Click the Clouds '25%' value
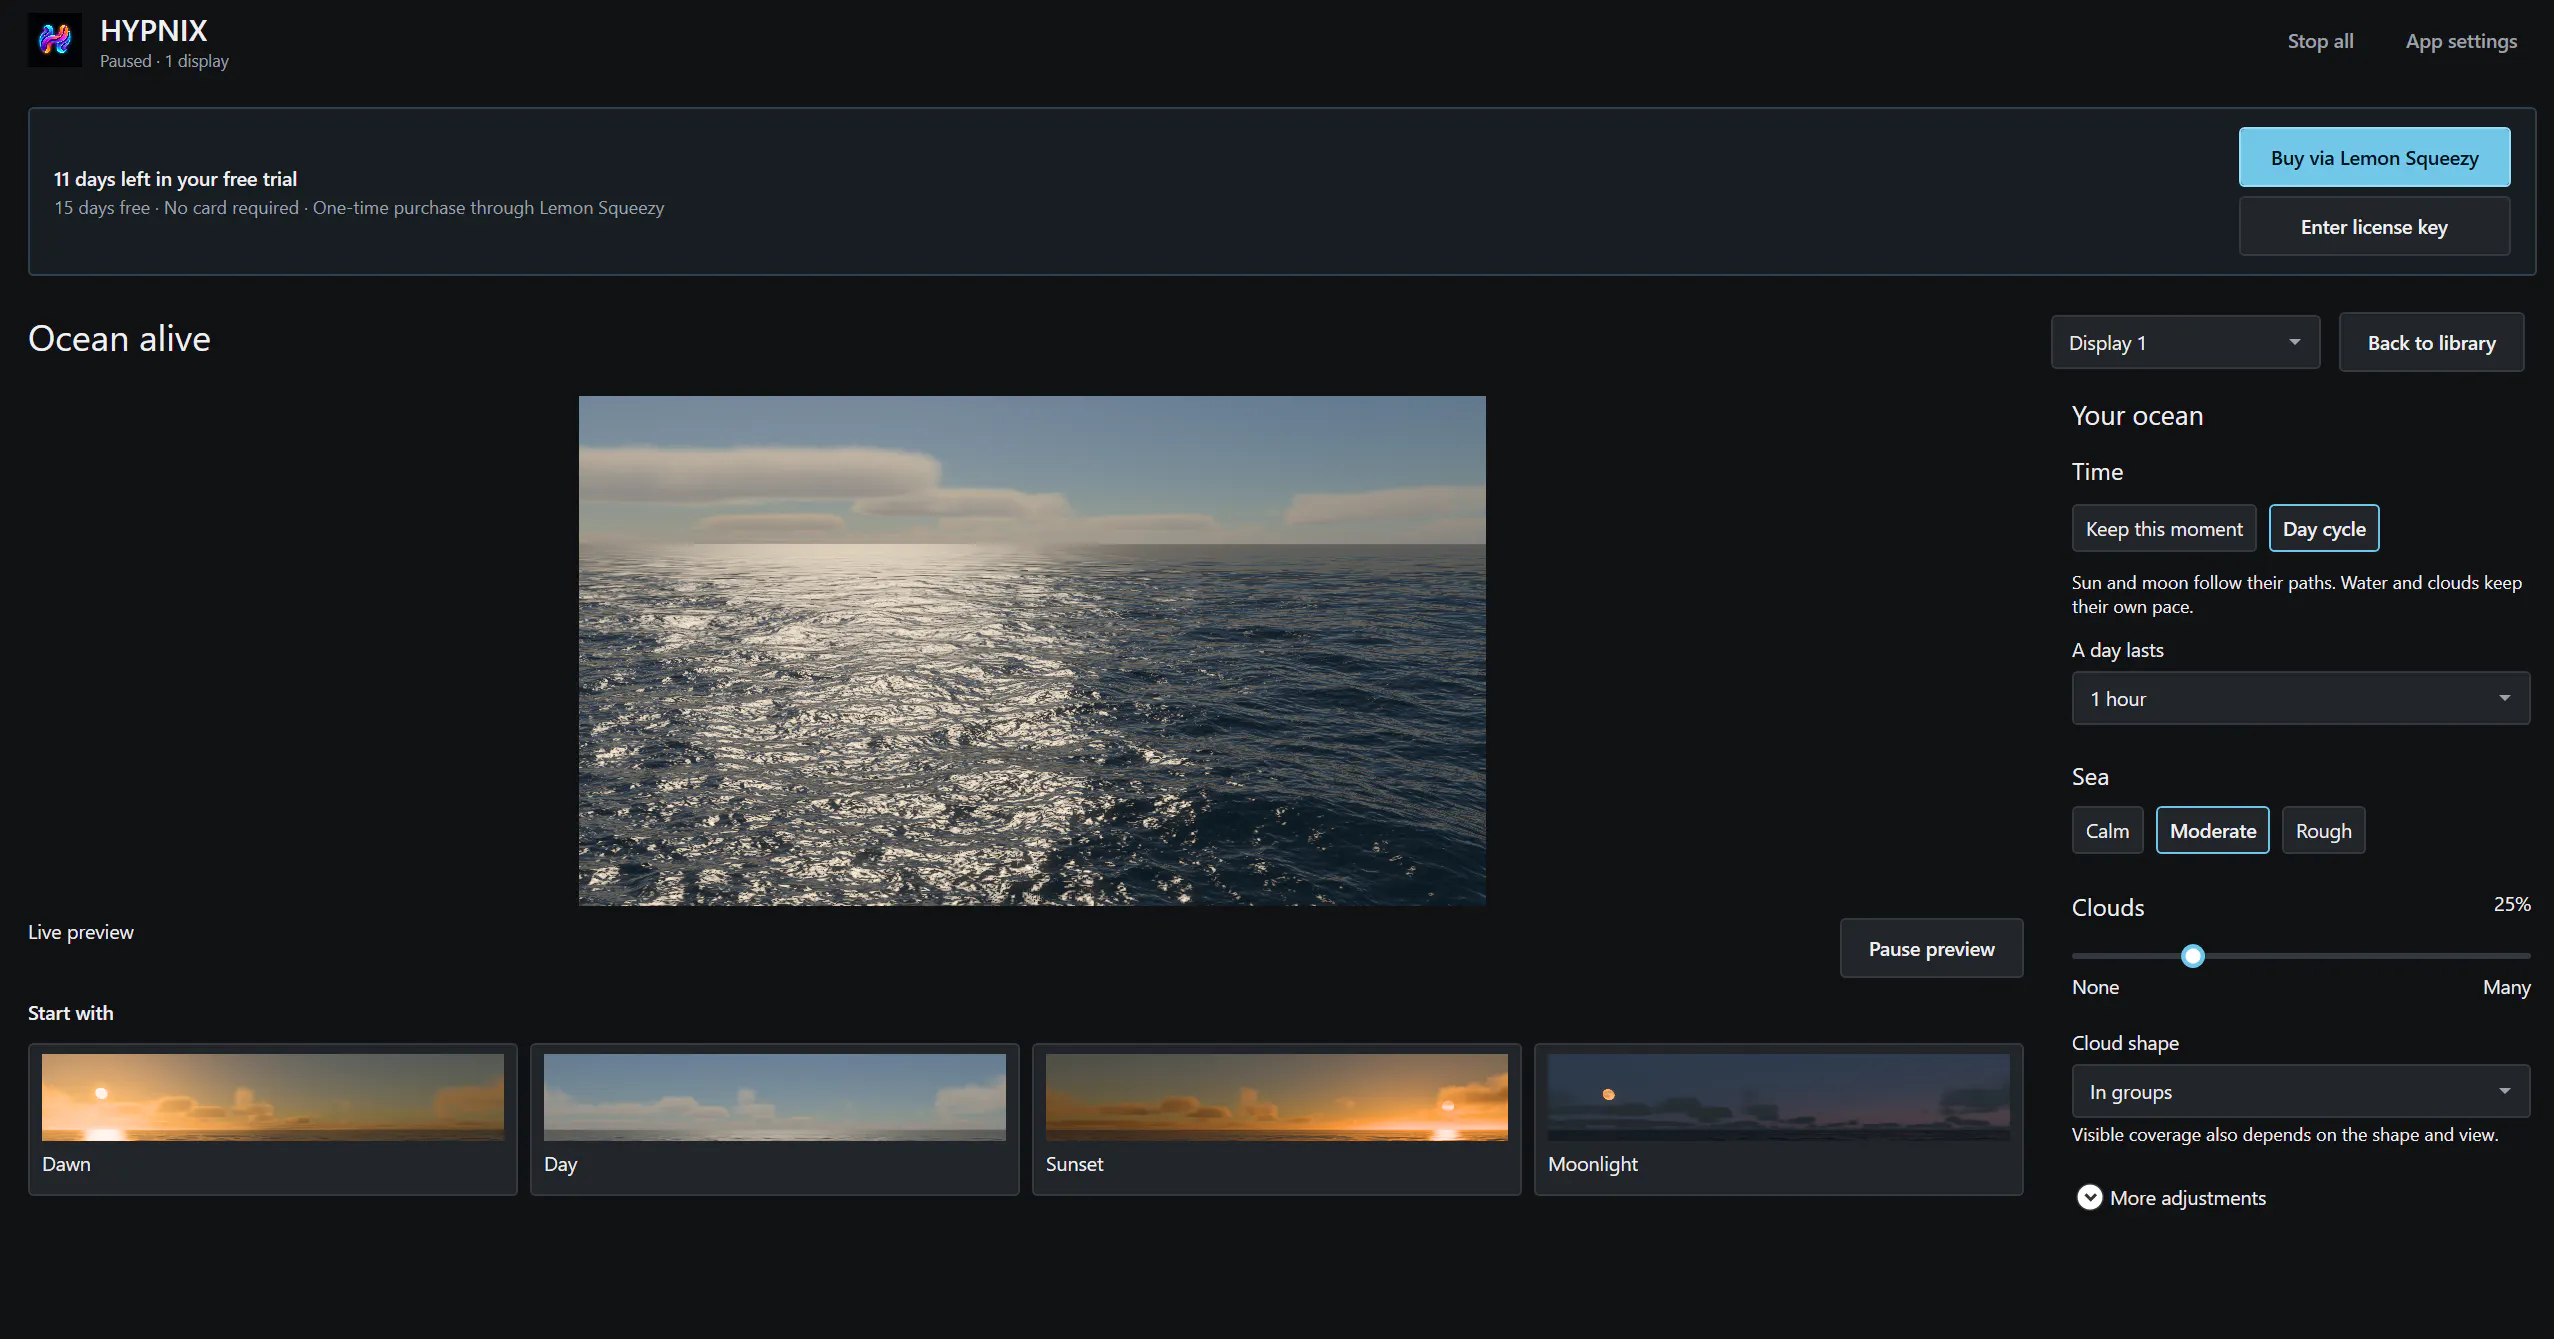Screen dimensions: 2554x1339 click(x=2511, y=904)
